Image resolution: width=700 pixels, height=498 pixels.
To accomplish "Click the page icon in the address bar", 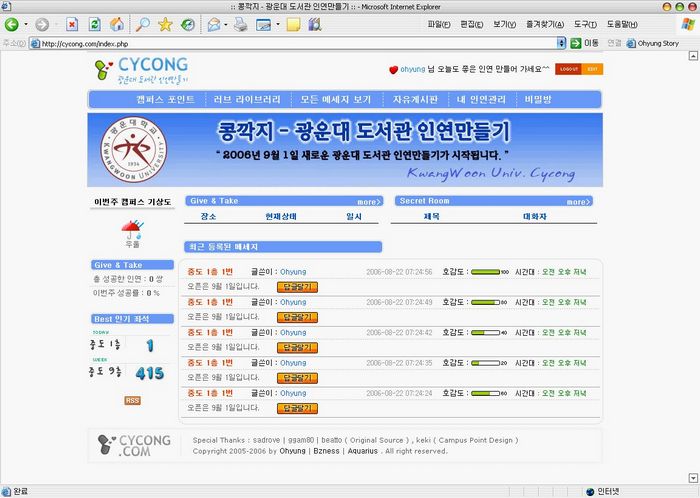I will point(35,44).
